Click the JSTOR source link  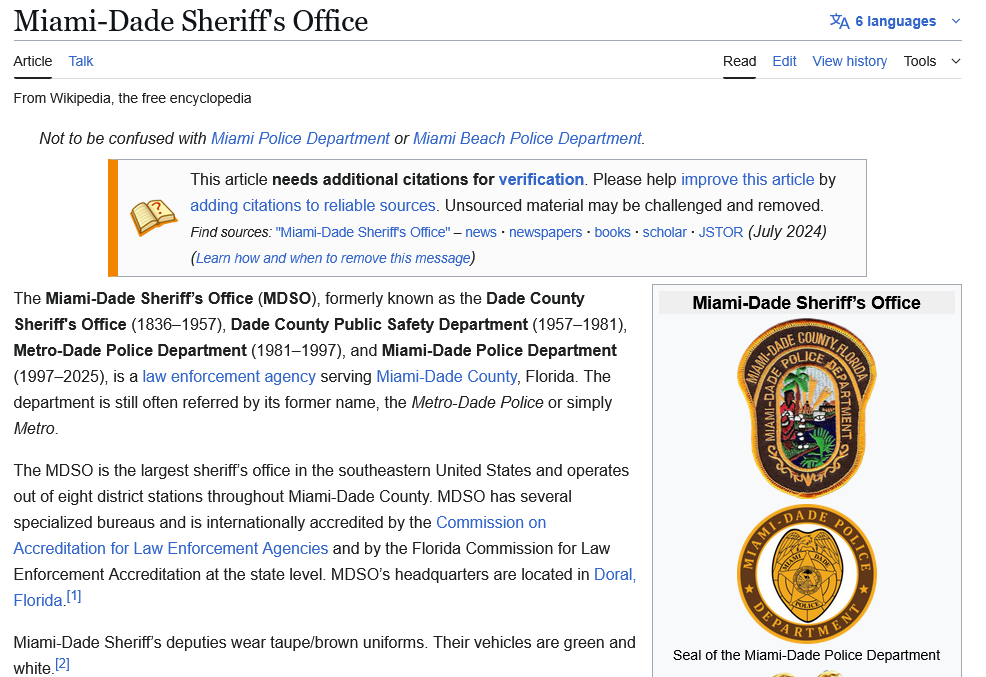tap(720, 232)
